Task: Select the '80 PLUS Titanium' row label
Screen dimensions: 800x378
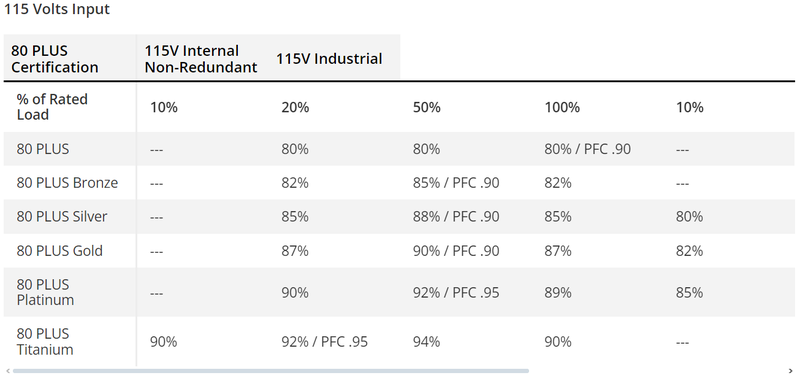Action: (45, 342)
